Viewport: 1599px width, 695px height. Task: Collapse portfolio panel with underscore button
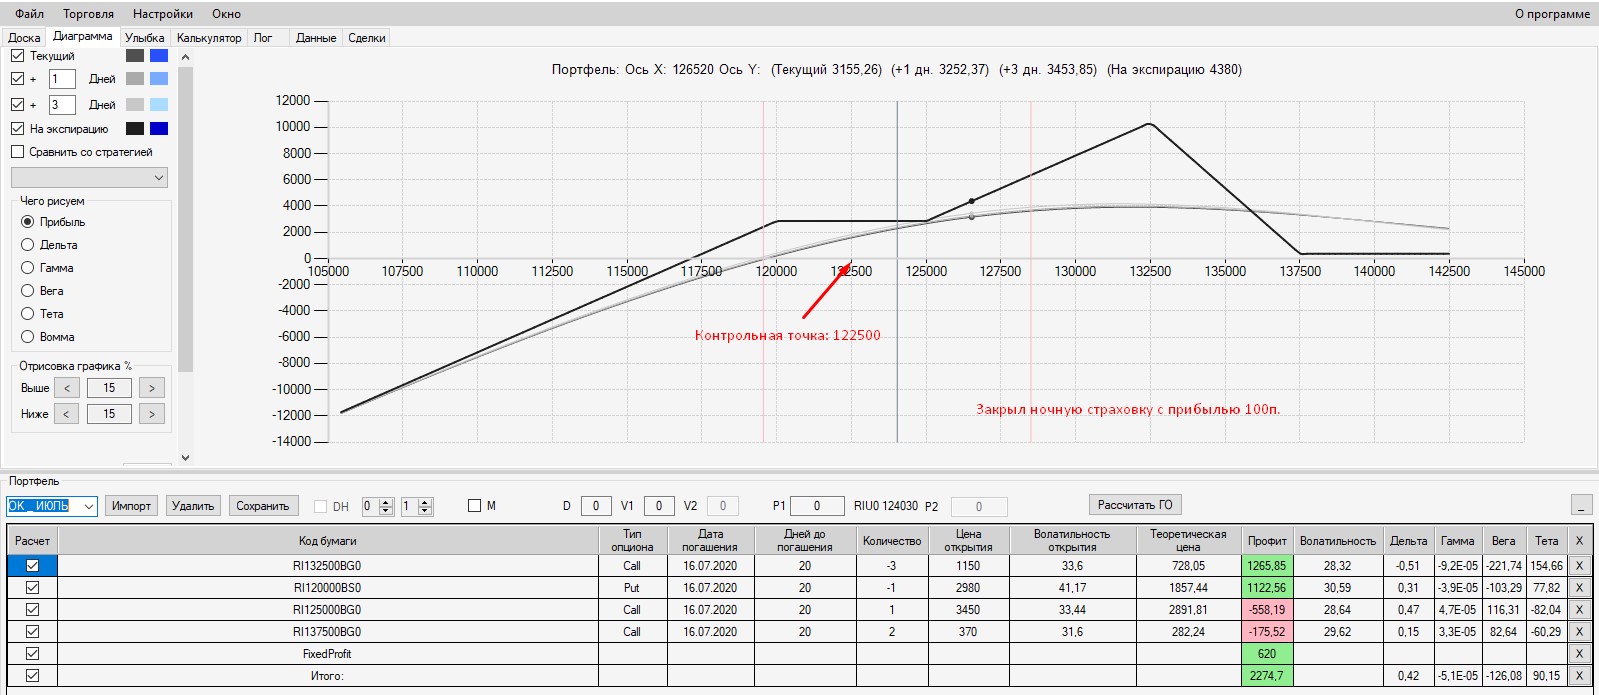(1581, 505)
